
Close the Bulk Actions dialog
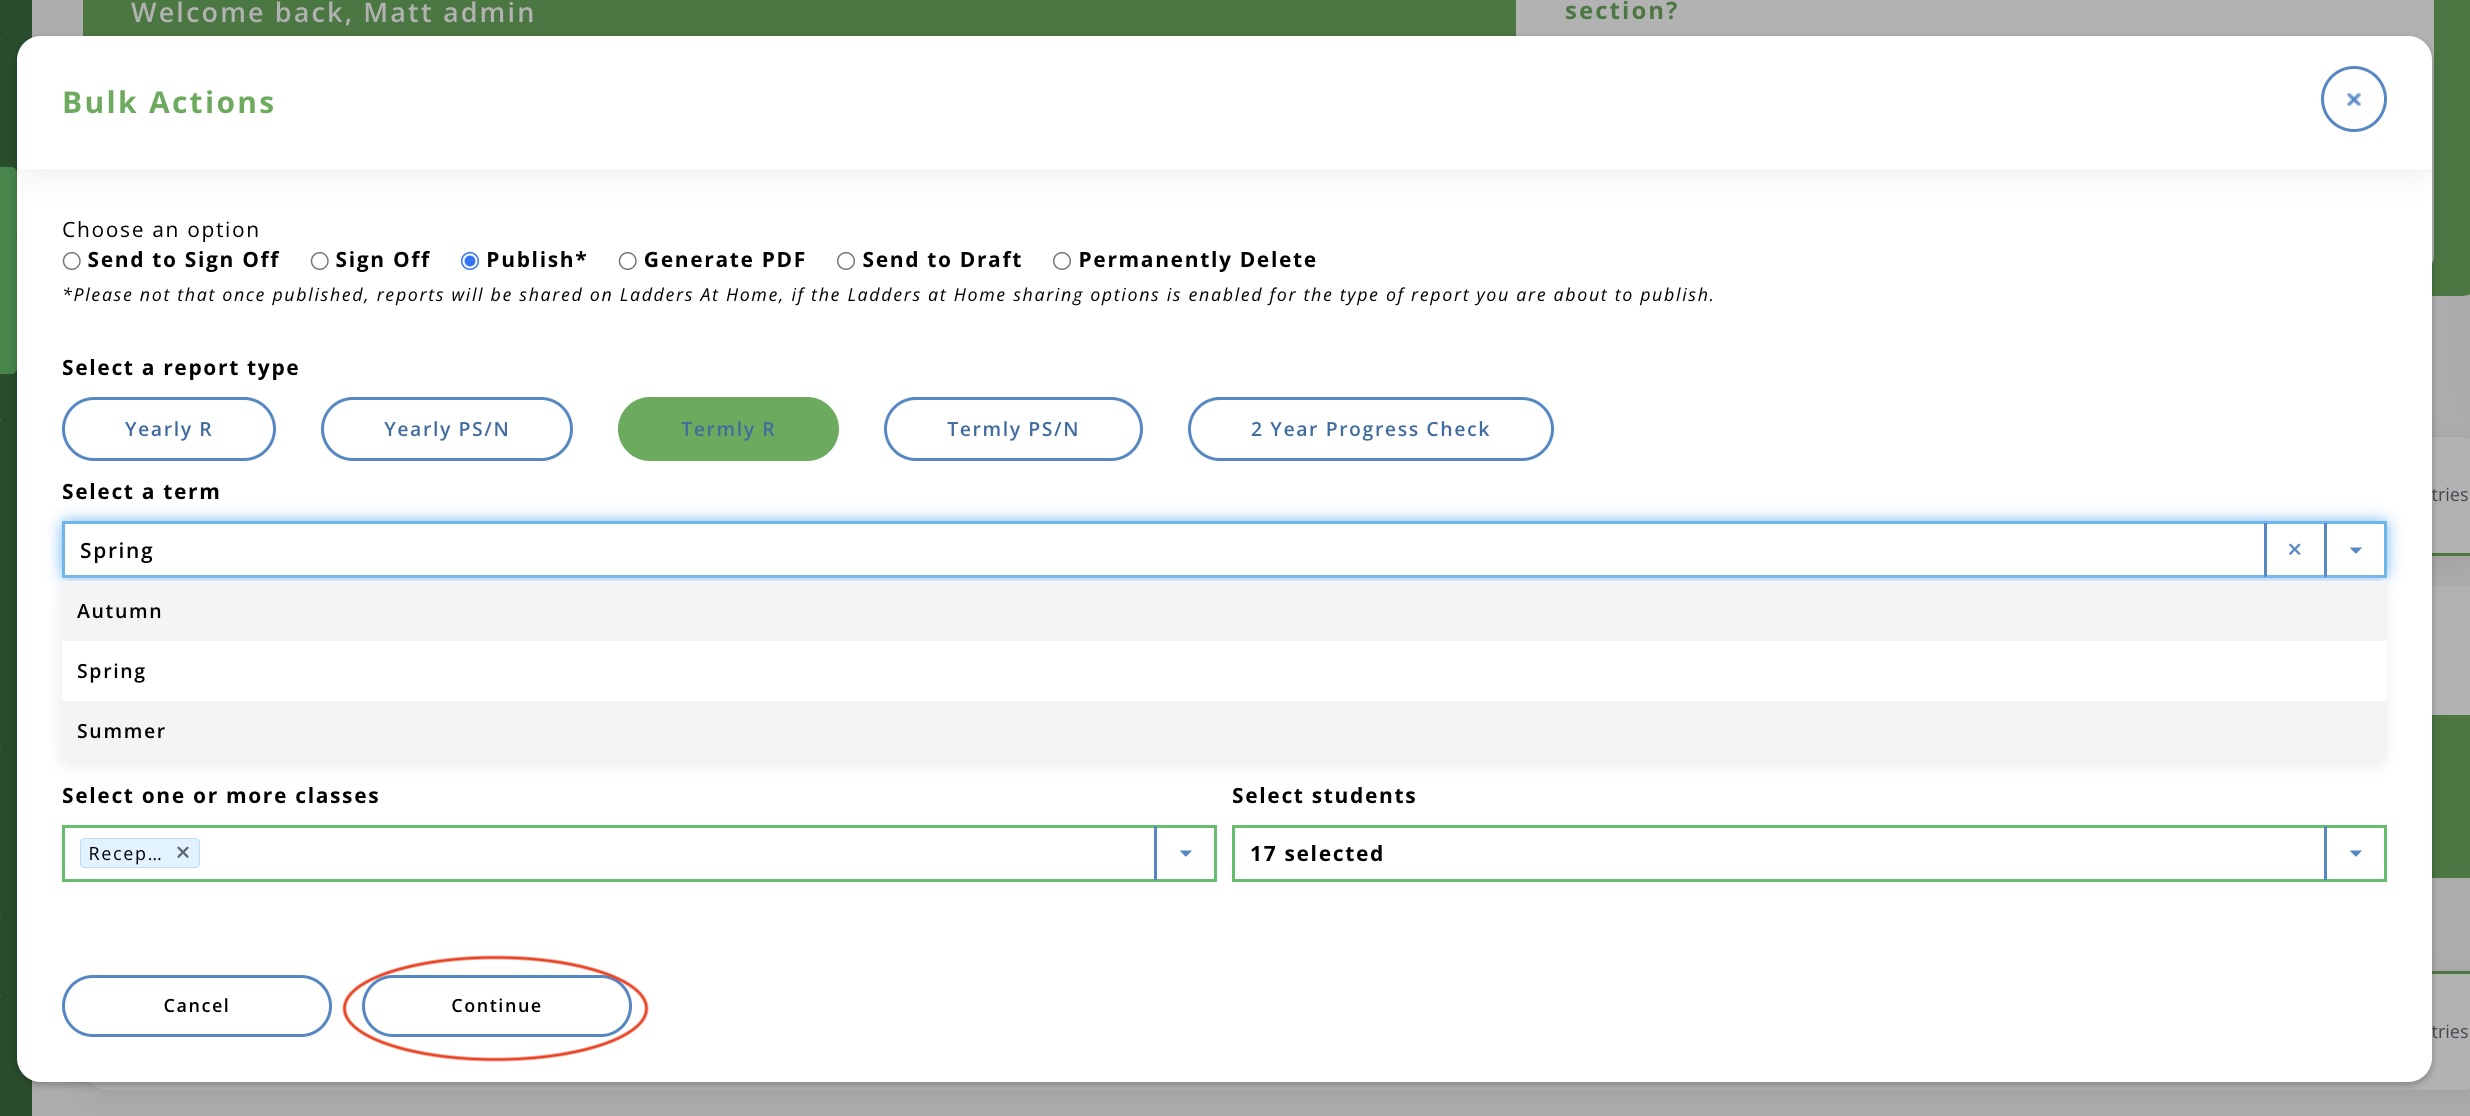click(x=2353, y=99)
